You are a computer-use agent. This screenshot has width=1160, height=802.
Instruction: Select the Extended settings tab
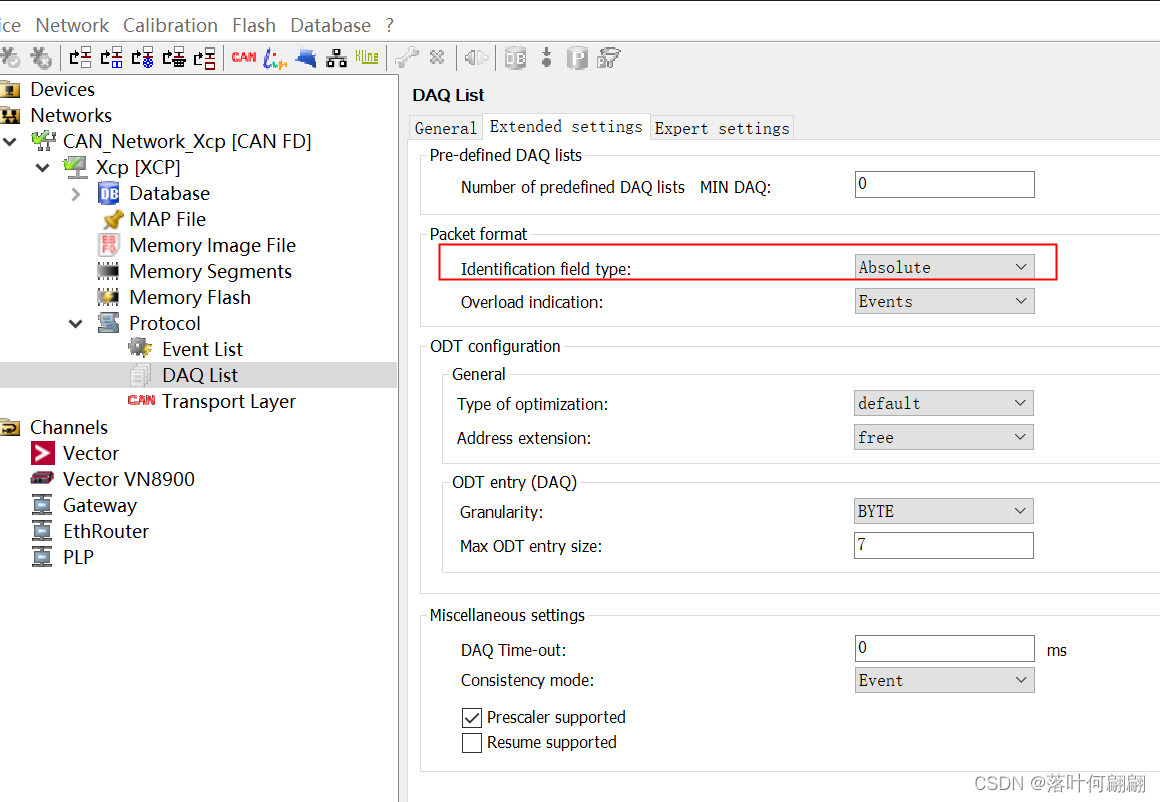point(566,127)
